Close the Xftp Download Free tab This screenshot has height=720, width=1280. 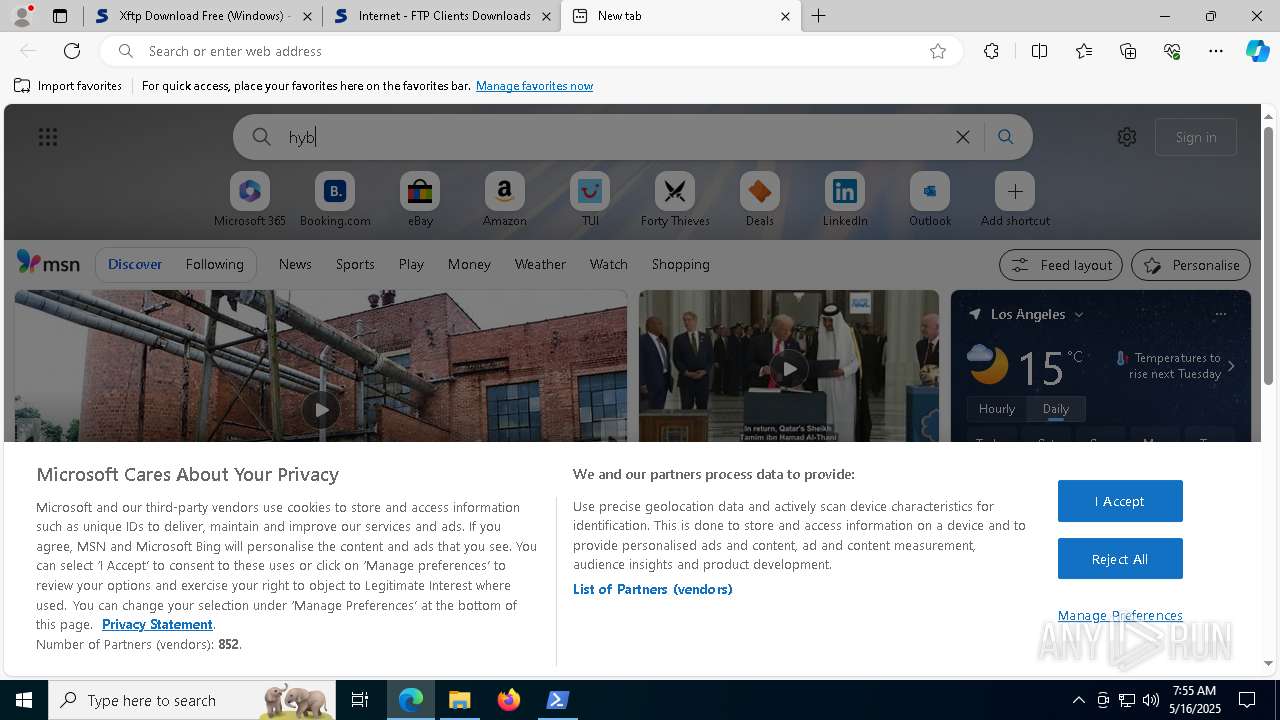click(307, 16)
